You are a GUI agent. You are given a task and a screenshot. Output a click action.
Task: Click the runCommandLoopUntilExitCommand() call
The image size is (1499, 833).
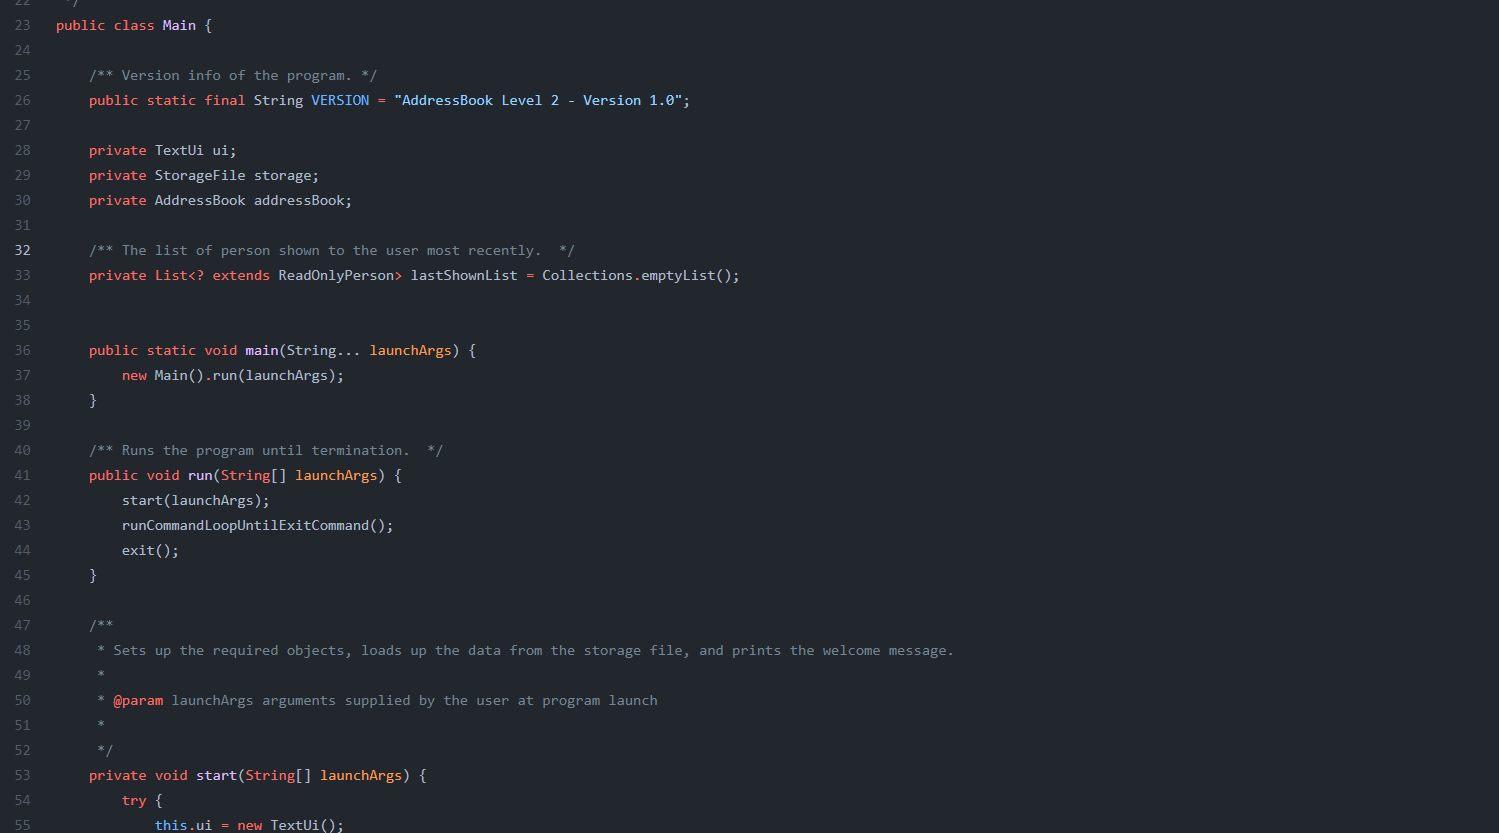254,525
